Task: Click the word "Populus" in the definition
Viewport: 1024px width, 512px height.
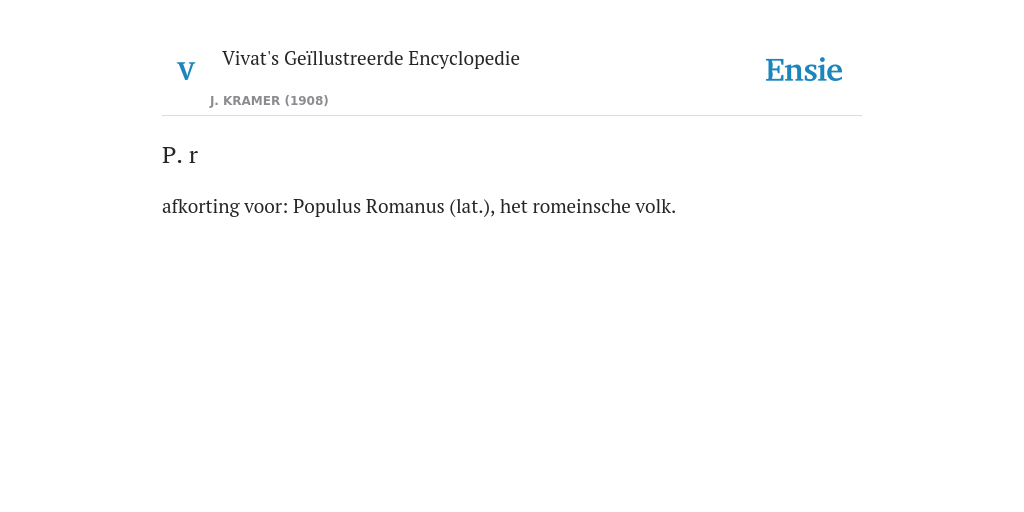Action: point(327,206)
